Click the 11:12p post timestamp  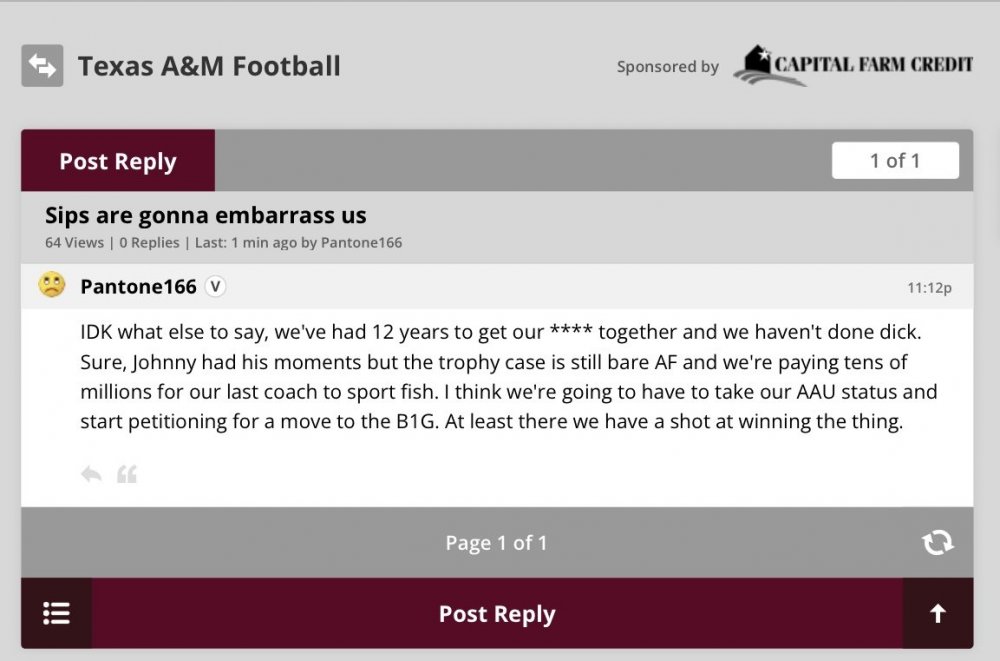[929, 288]
